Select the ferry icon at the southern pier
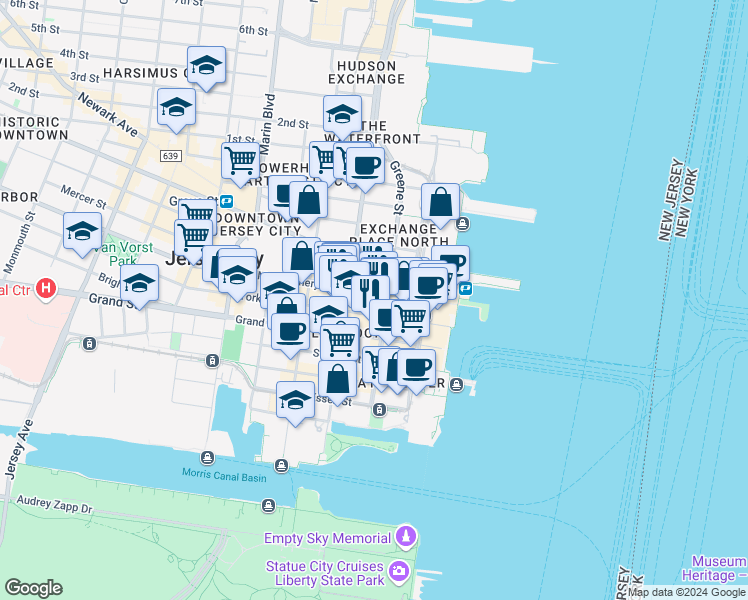 457,384
